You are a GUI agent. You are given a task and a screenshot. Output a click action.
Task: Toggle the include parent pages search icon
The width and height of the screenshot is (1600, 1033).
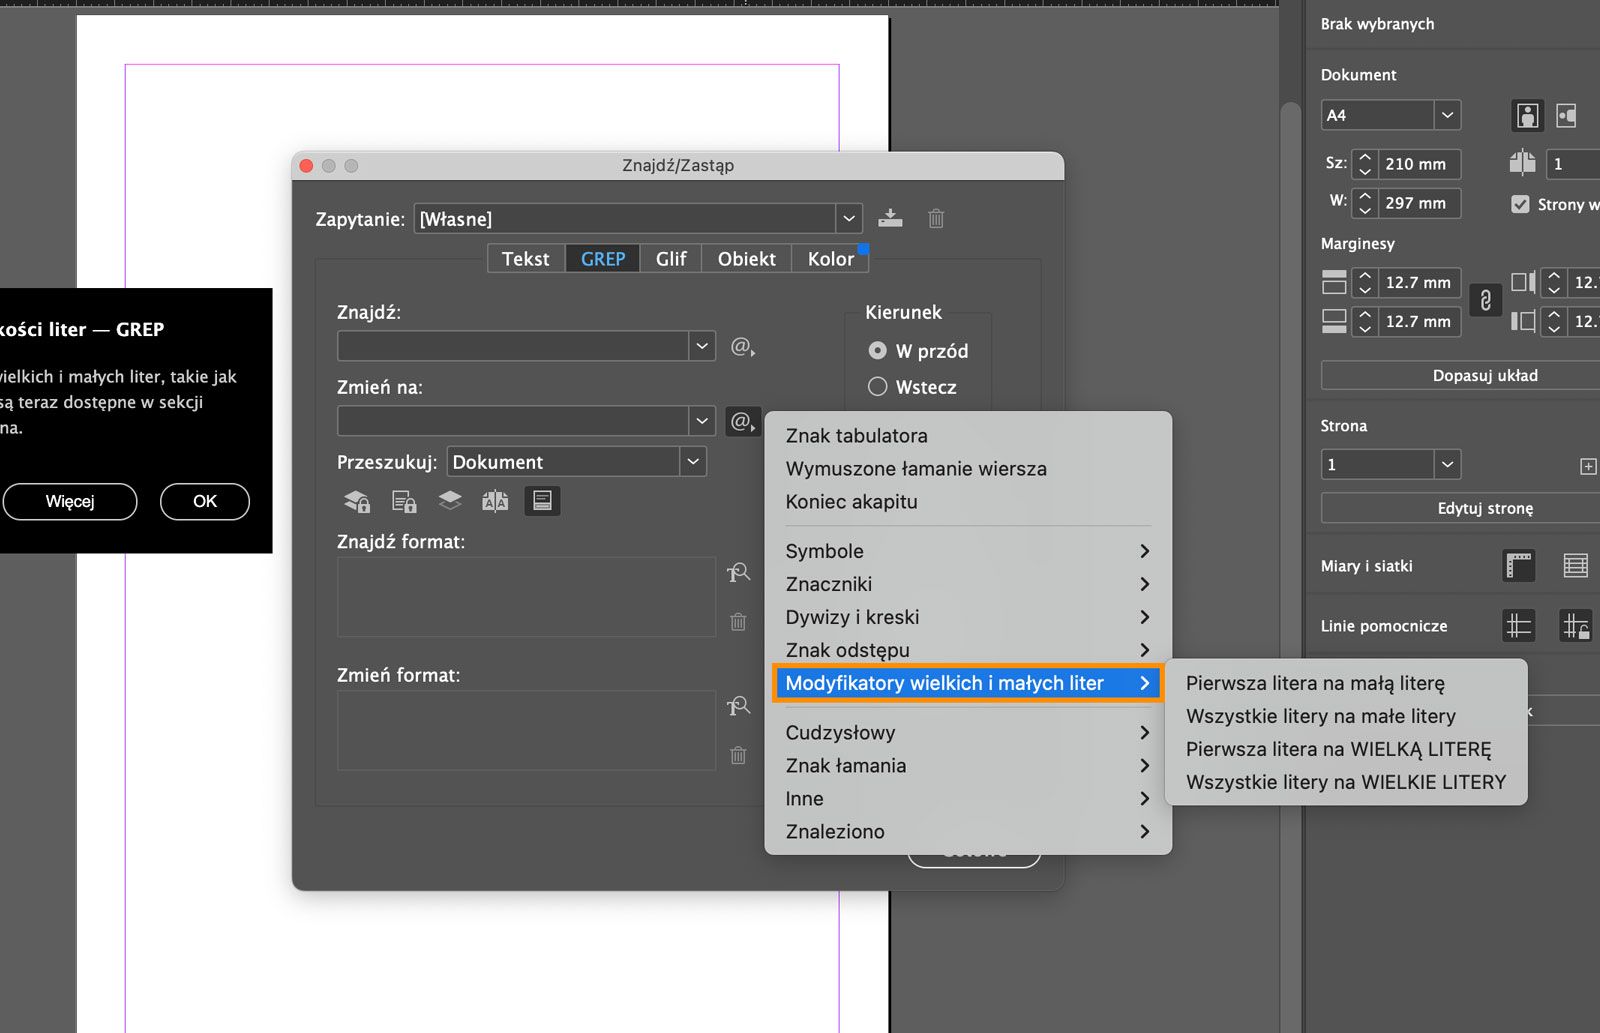pyautogui.click(x=495, y=501)
